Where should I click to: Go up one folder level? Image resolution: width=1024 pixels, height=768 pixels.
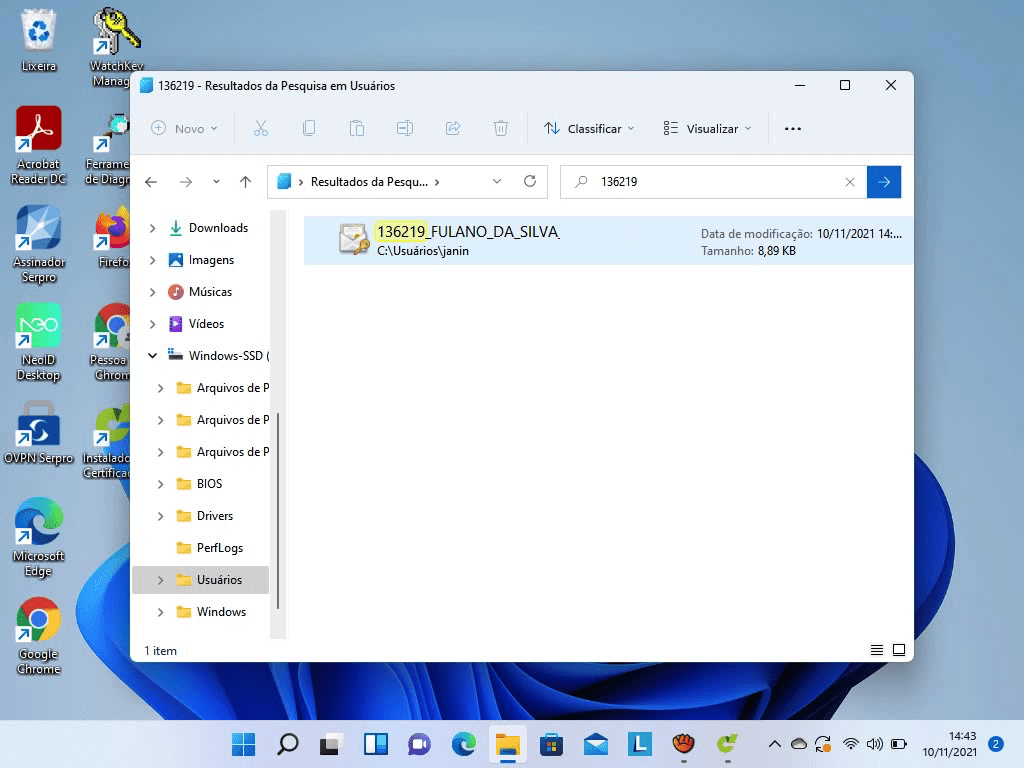(246, 182)
